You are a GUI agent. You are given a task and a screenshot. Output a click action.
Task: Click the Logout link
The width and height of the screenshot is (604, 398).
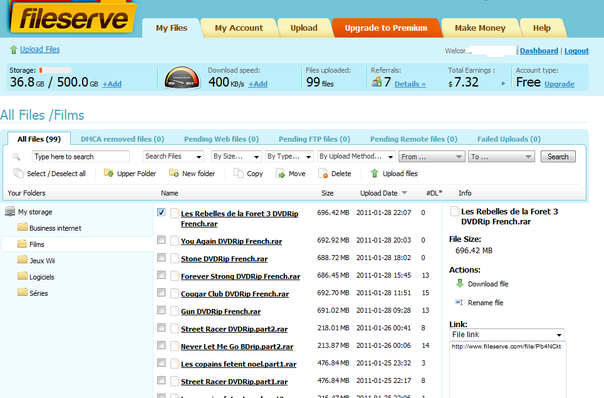coord(577,51)
